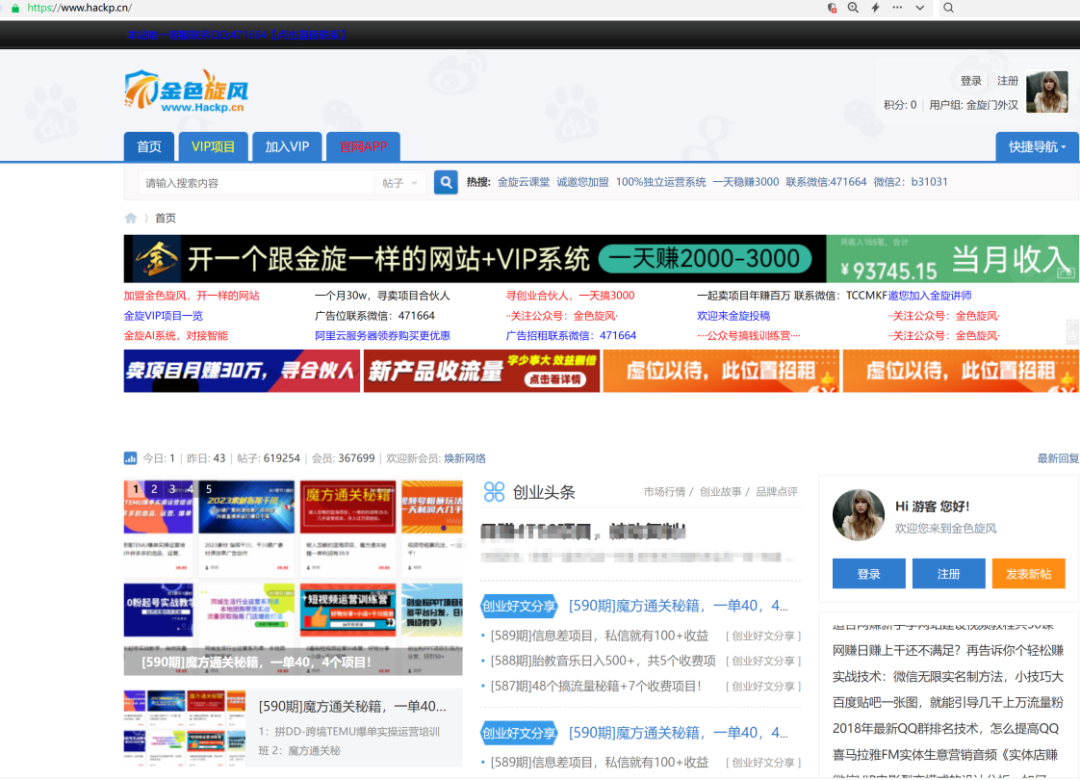Open the 市场行情 category link
The image size is (1080, 780).
tap(664, 492)
